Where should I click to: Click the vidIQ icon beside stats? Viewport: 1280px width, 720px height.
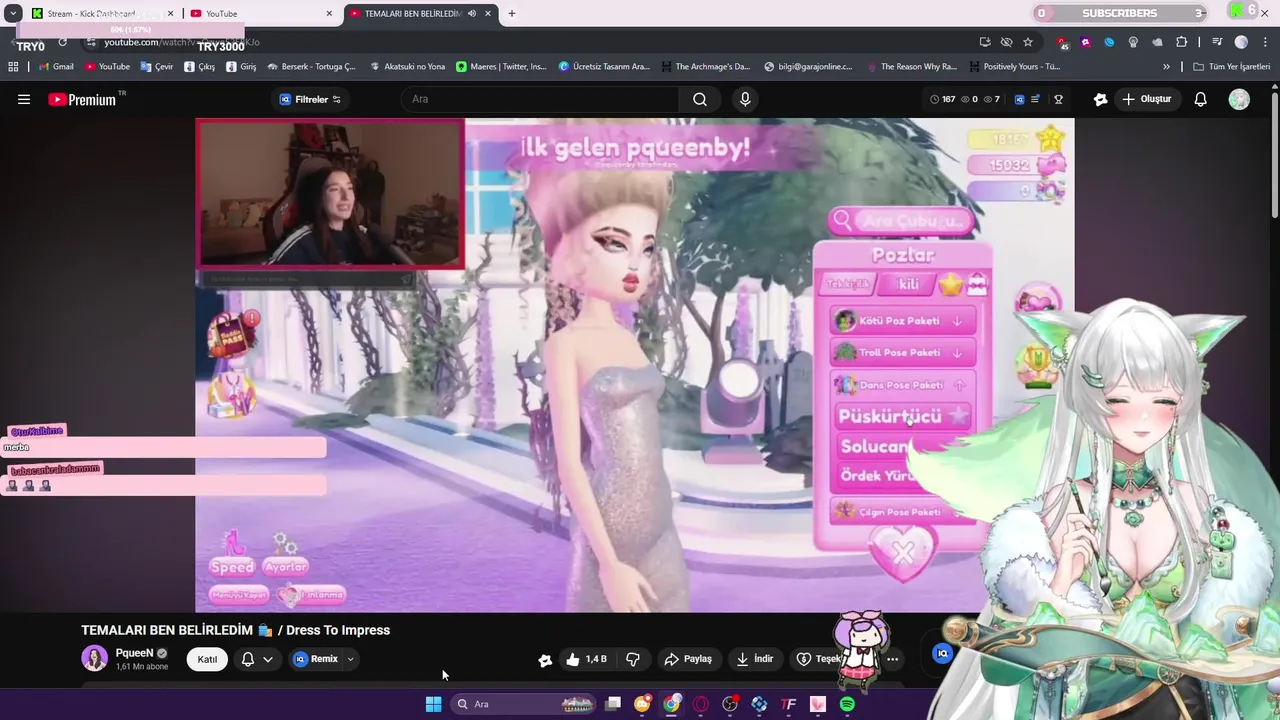pyautogui.click(x=1019, y=99)
